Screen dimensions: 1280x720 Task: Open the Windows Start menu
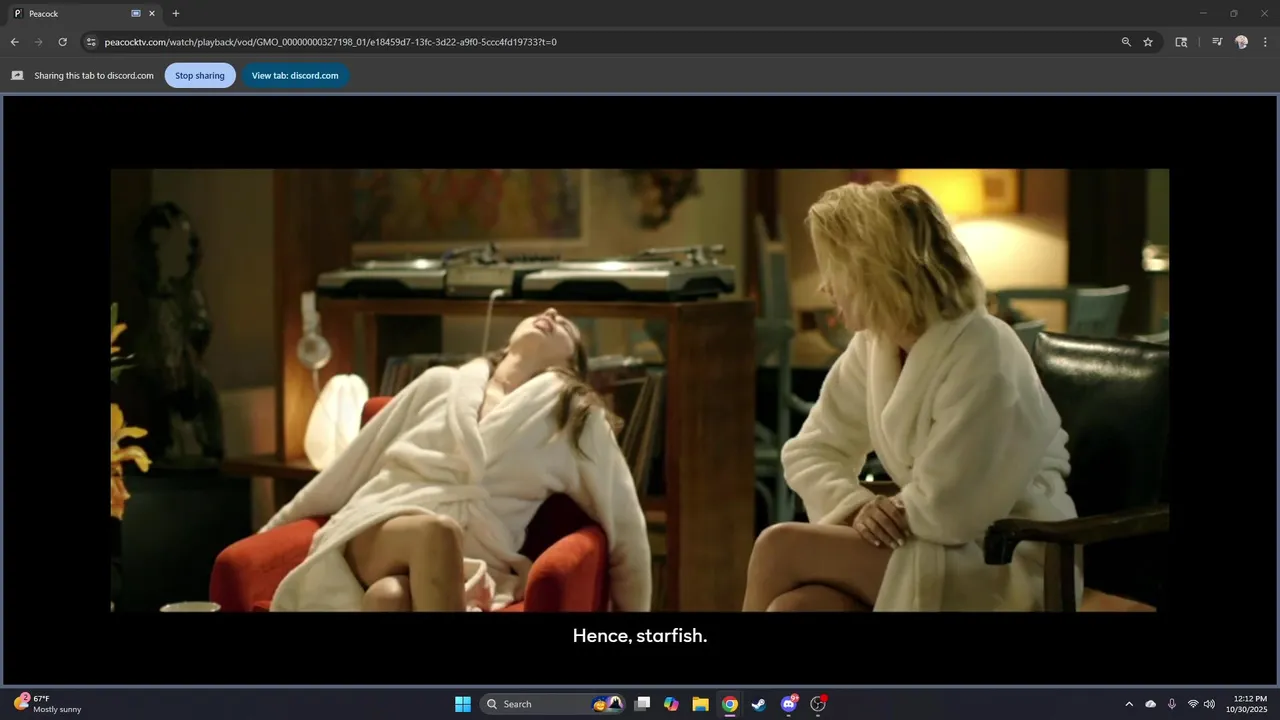(463, 704)
